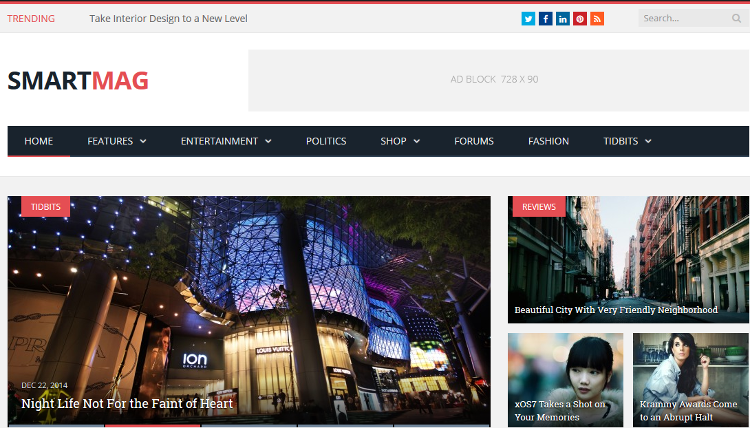750x428 pixels.
Task: Expand the Tidbits dropdown chevron
Action: click(x=648, y=141)
